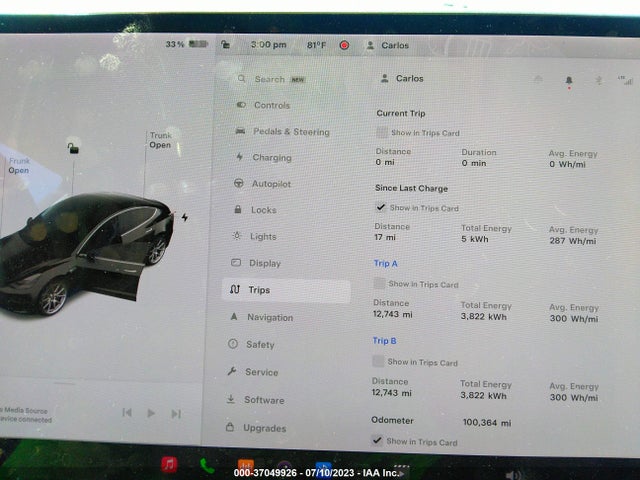Viewport: 640px width, 480px height.
Task: Tap the 3:00 pm clock
Action: pos(269,44)
